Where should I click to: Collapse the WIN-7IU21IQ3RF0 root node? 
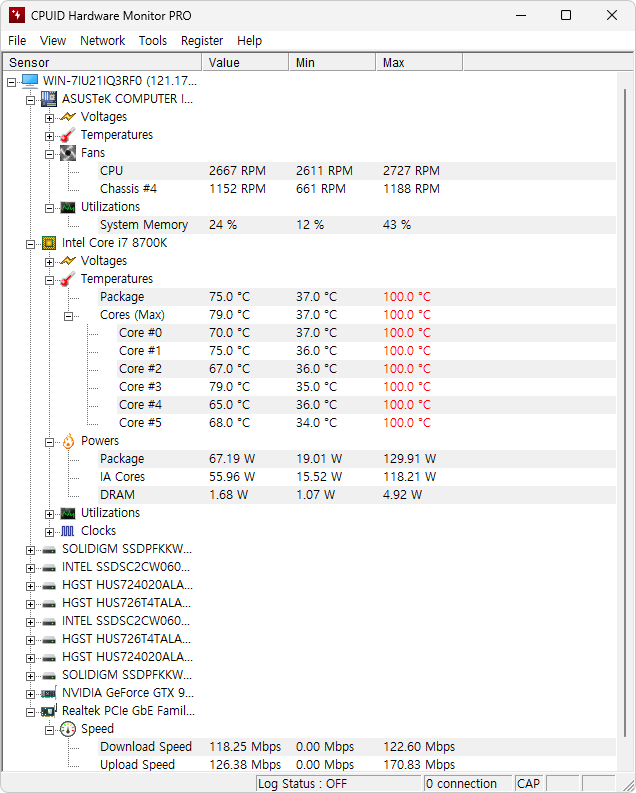tap(11, 82)
